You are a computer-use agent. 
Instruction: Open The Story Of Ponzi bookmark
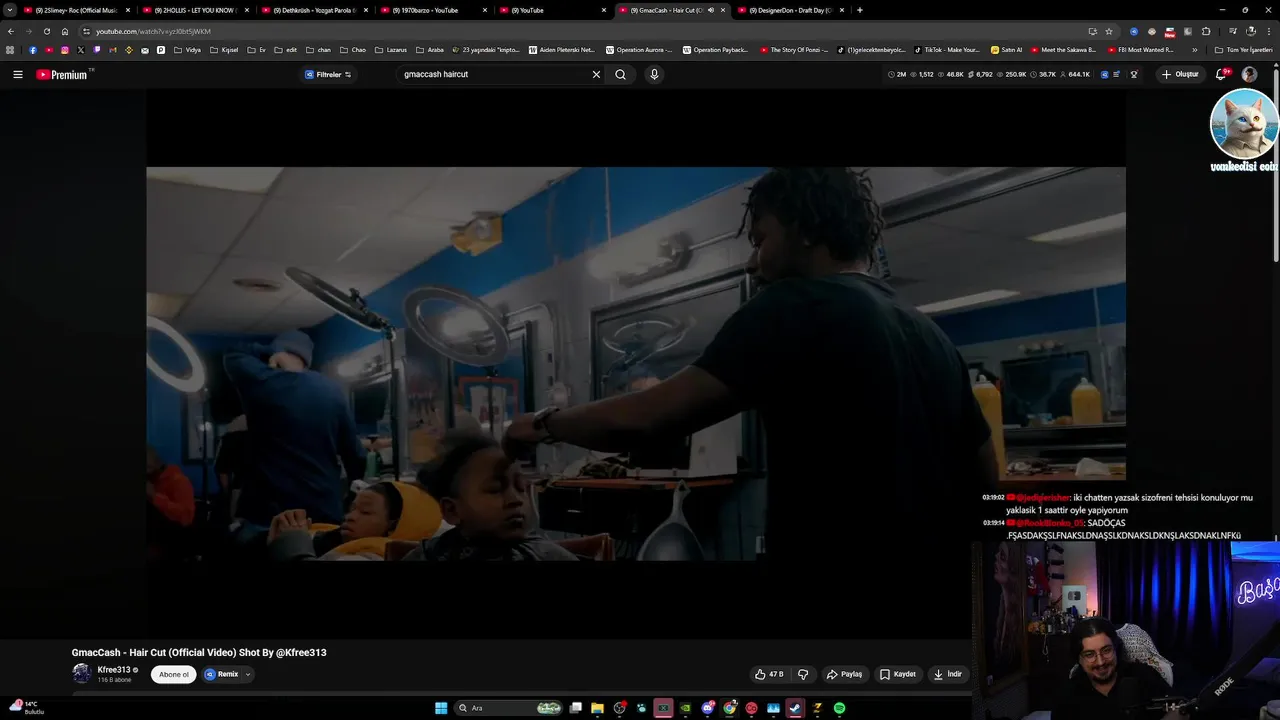tap(794, 49)
